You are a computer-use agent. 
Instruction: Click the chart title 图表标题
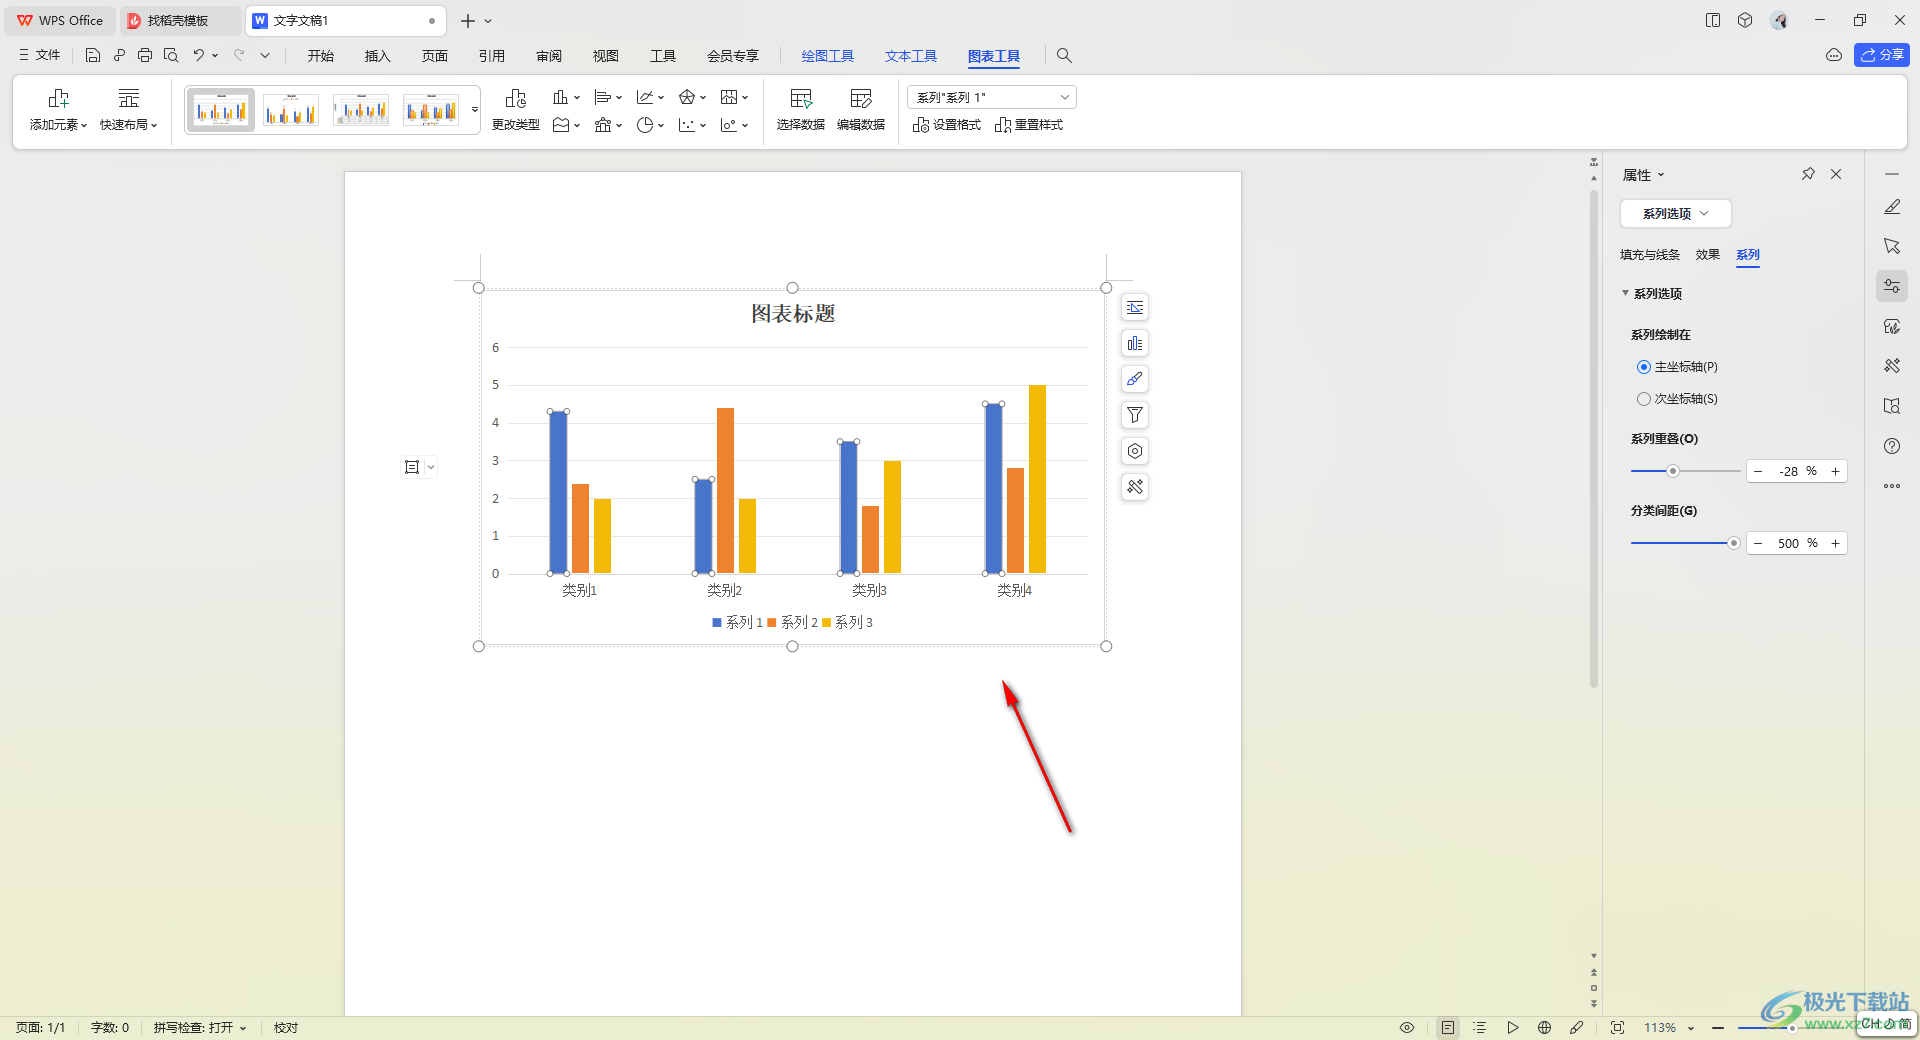pos(793,314)
